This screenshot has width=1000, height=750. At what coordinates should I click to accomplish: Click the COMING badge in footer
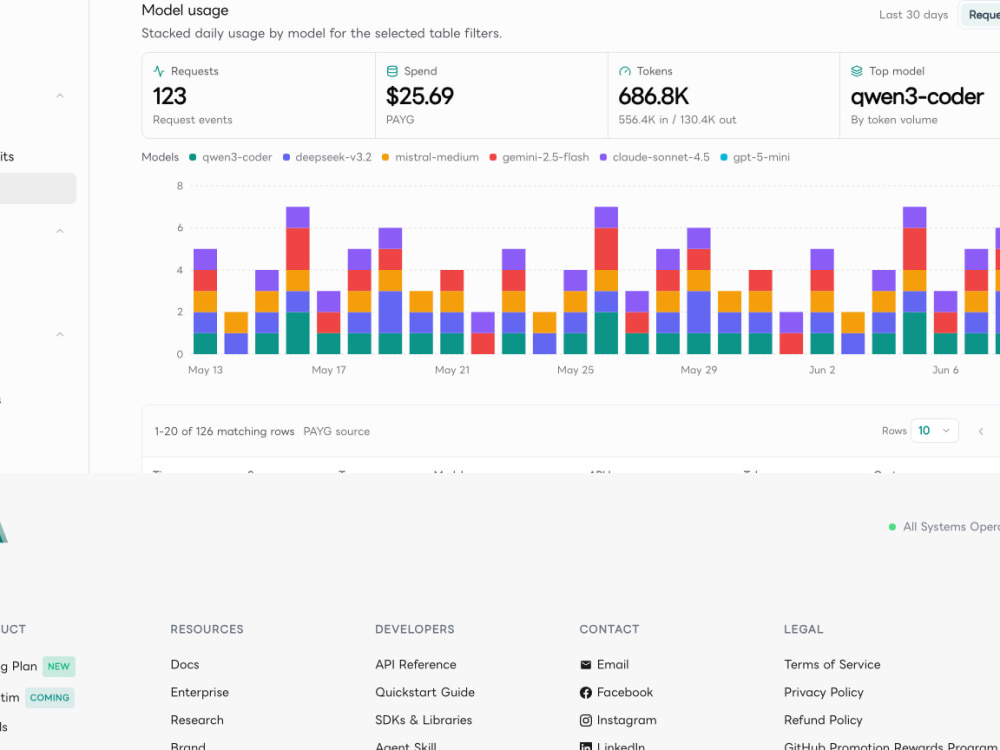click(50, 698)
